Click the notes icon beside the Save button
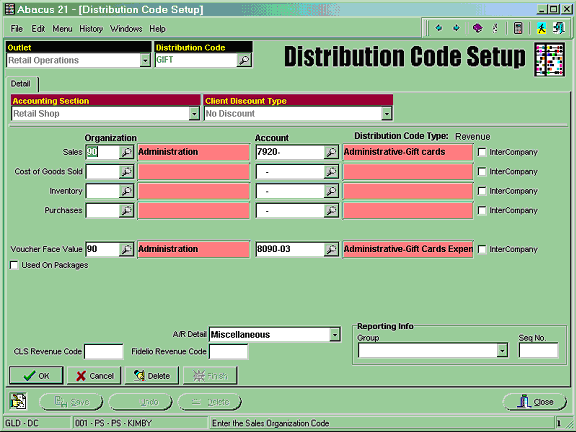The image size is (576, 432). (18, 401)
